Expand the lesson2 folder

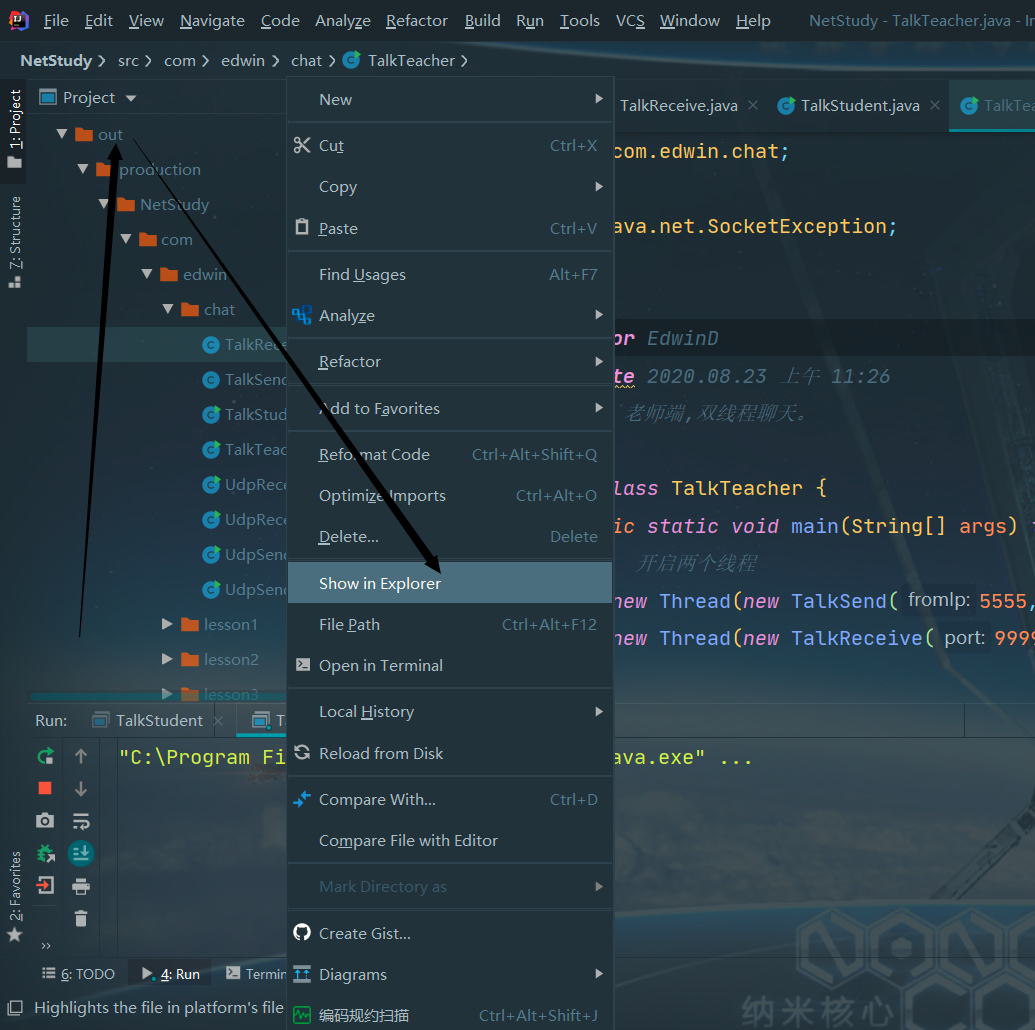click(x=168, y=659)
